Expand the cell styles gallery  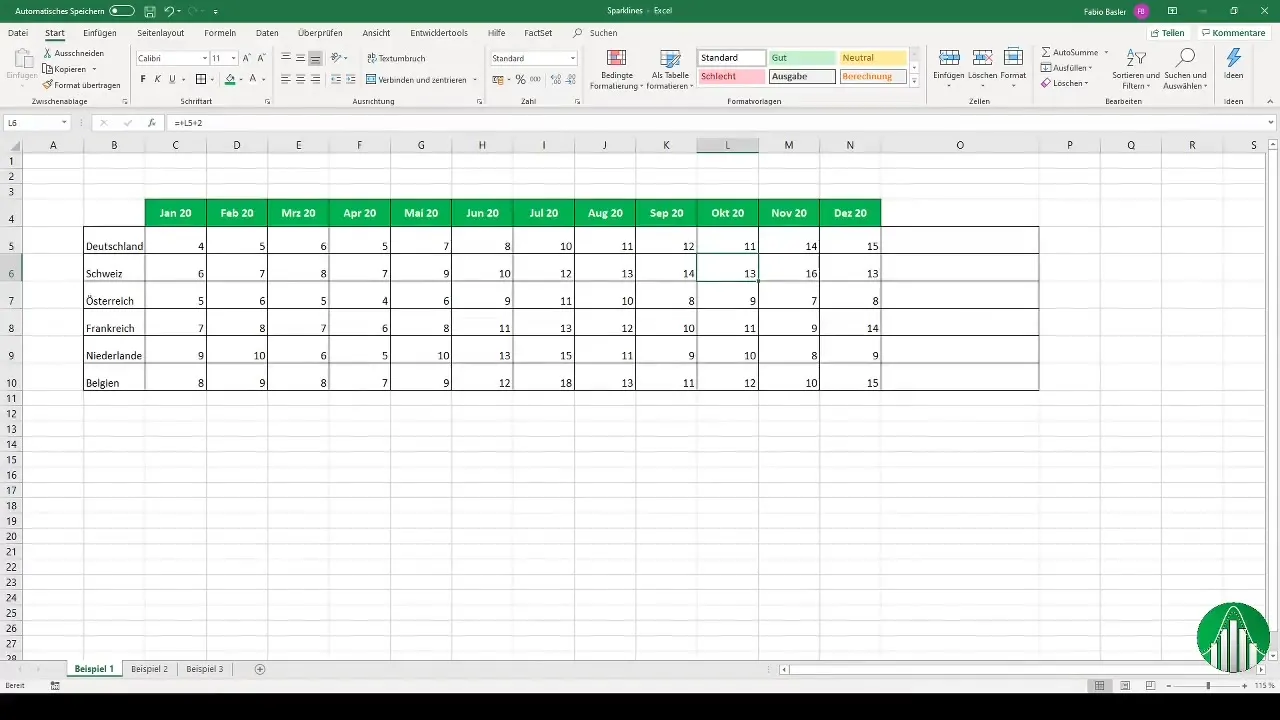coord(914,81)
